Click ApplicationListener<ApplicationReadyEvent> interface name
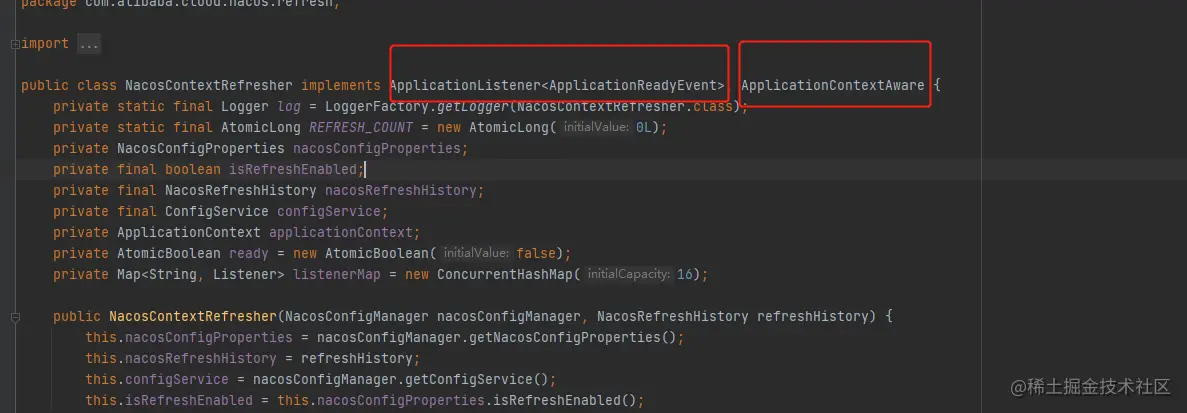1187x413 pixels. [x=557, y=85]
